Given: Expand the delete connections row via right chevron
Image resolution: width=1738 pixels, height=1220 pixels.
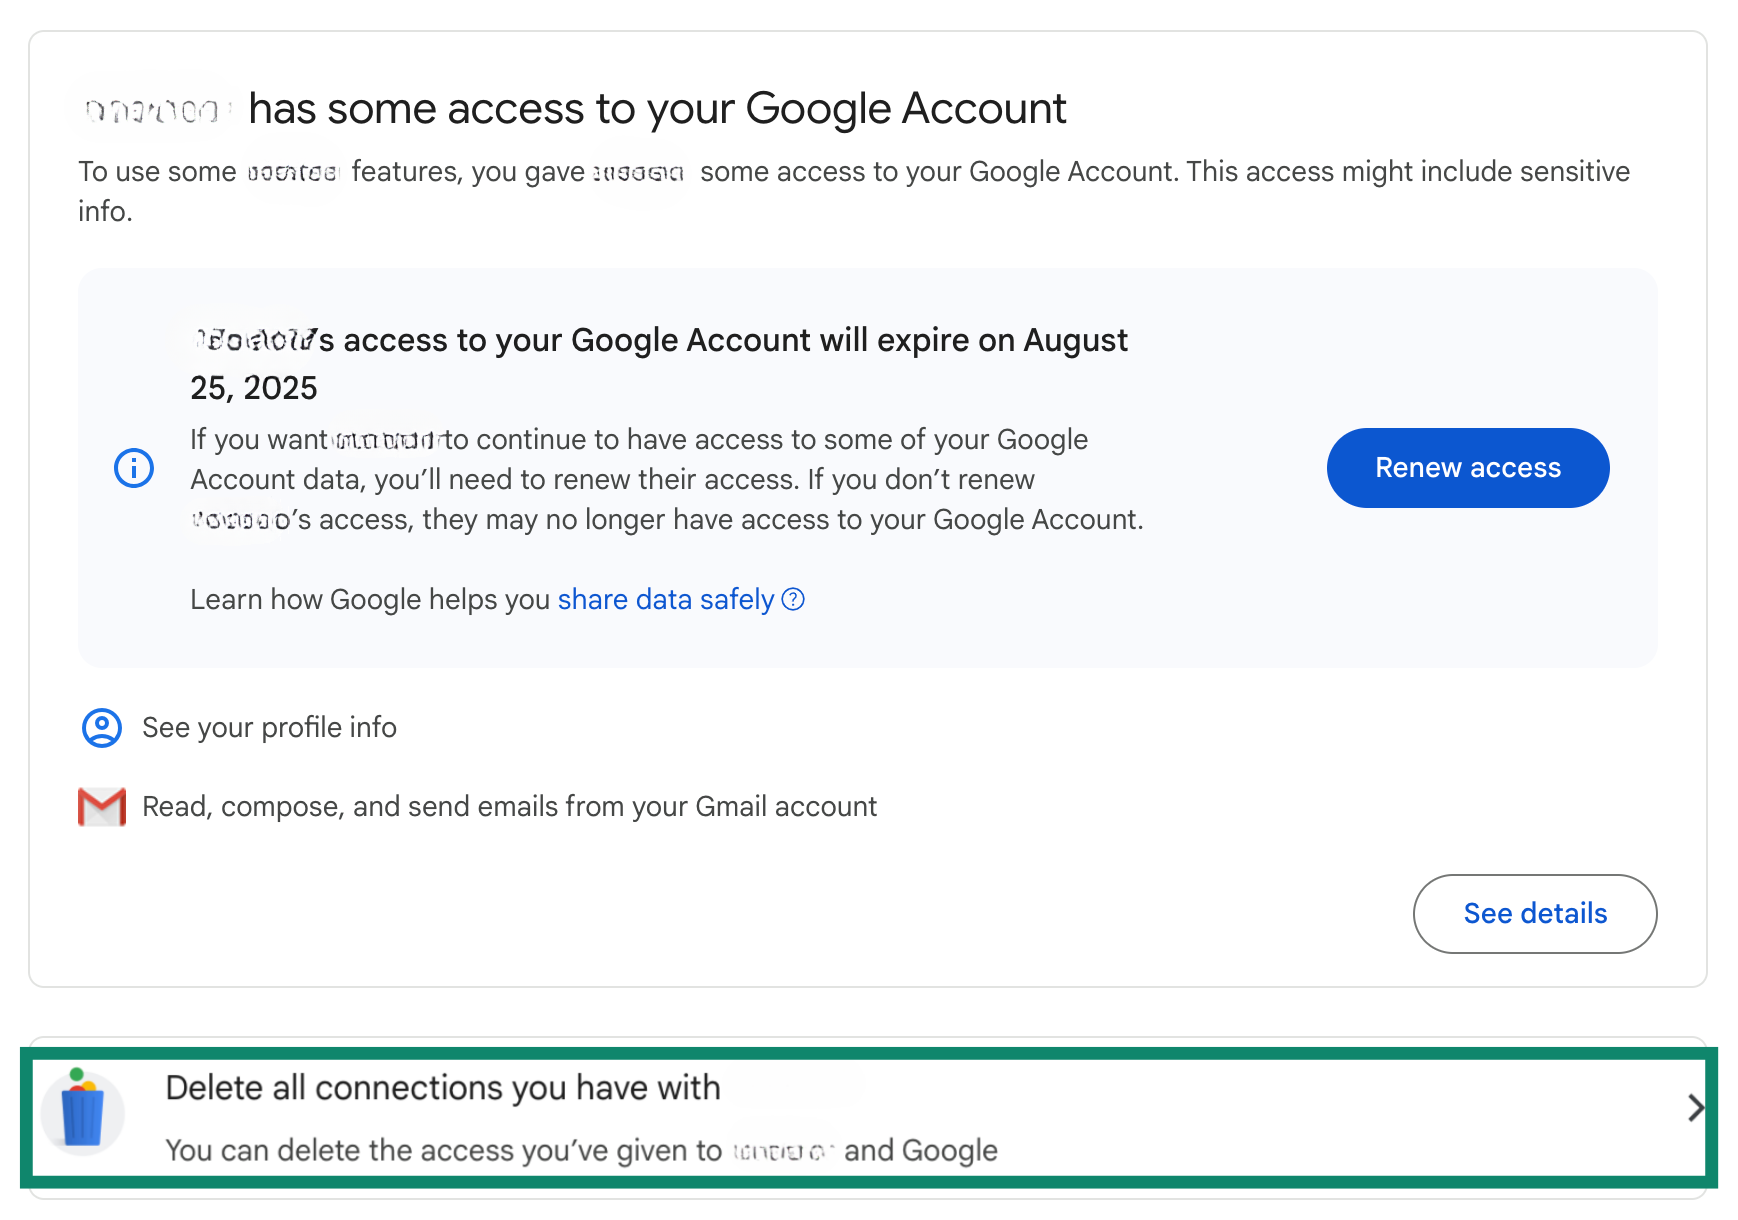Looking at the screenshot, I should coord(1694,1108).
